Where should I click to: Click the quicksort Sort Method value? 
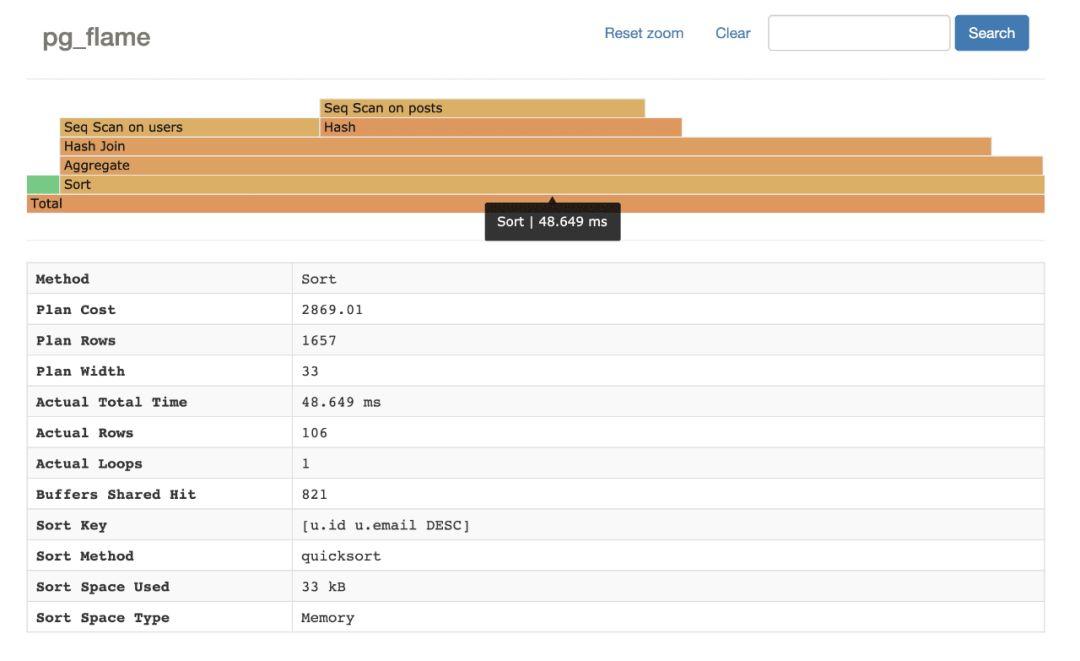pyautogui.click(x=341, y=556)
